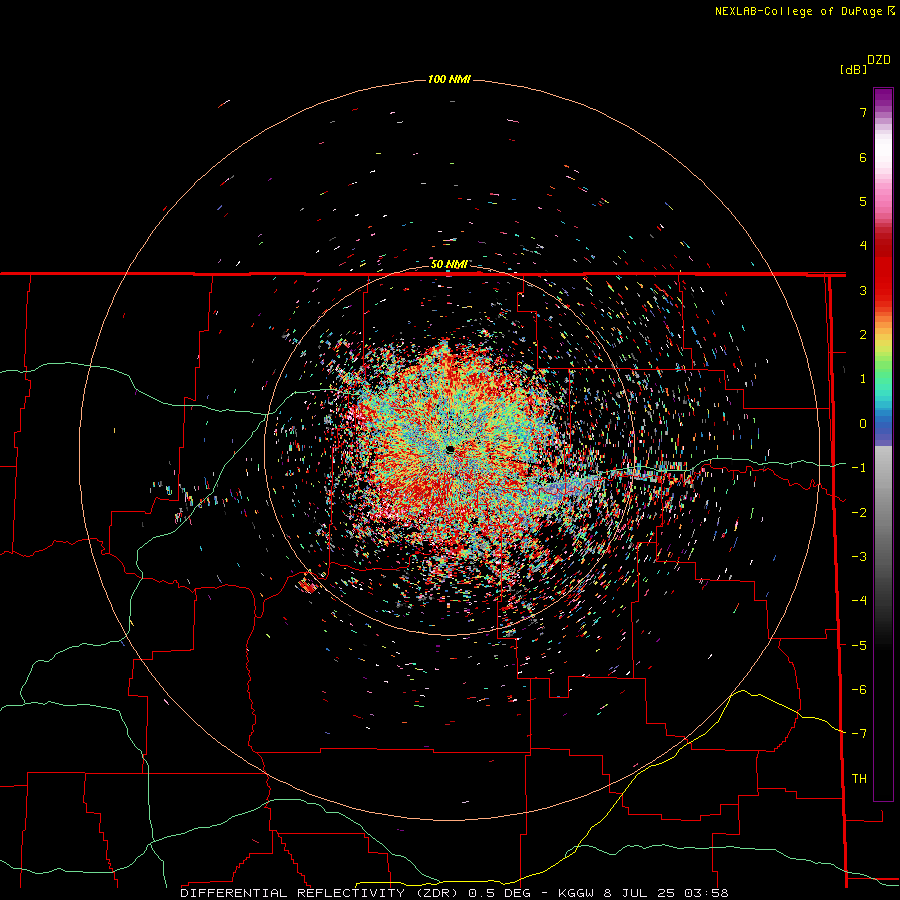Click the -6 dB scale label
The image size is (900, 900).
[x=859, y=690]
